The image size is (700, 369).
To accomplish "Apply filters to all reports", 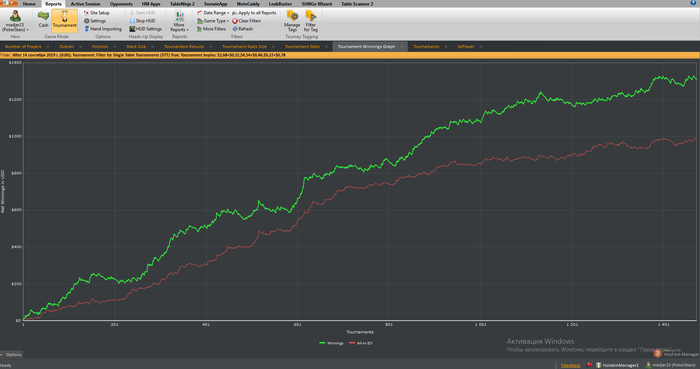I will click(x=254, y=13).
